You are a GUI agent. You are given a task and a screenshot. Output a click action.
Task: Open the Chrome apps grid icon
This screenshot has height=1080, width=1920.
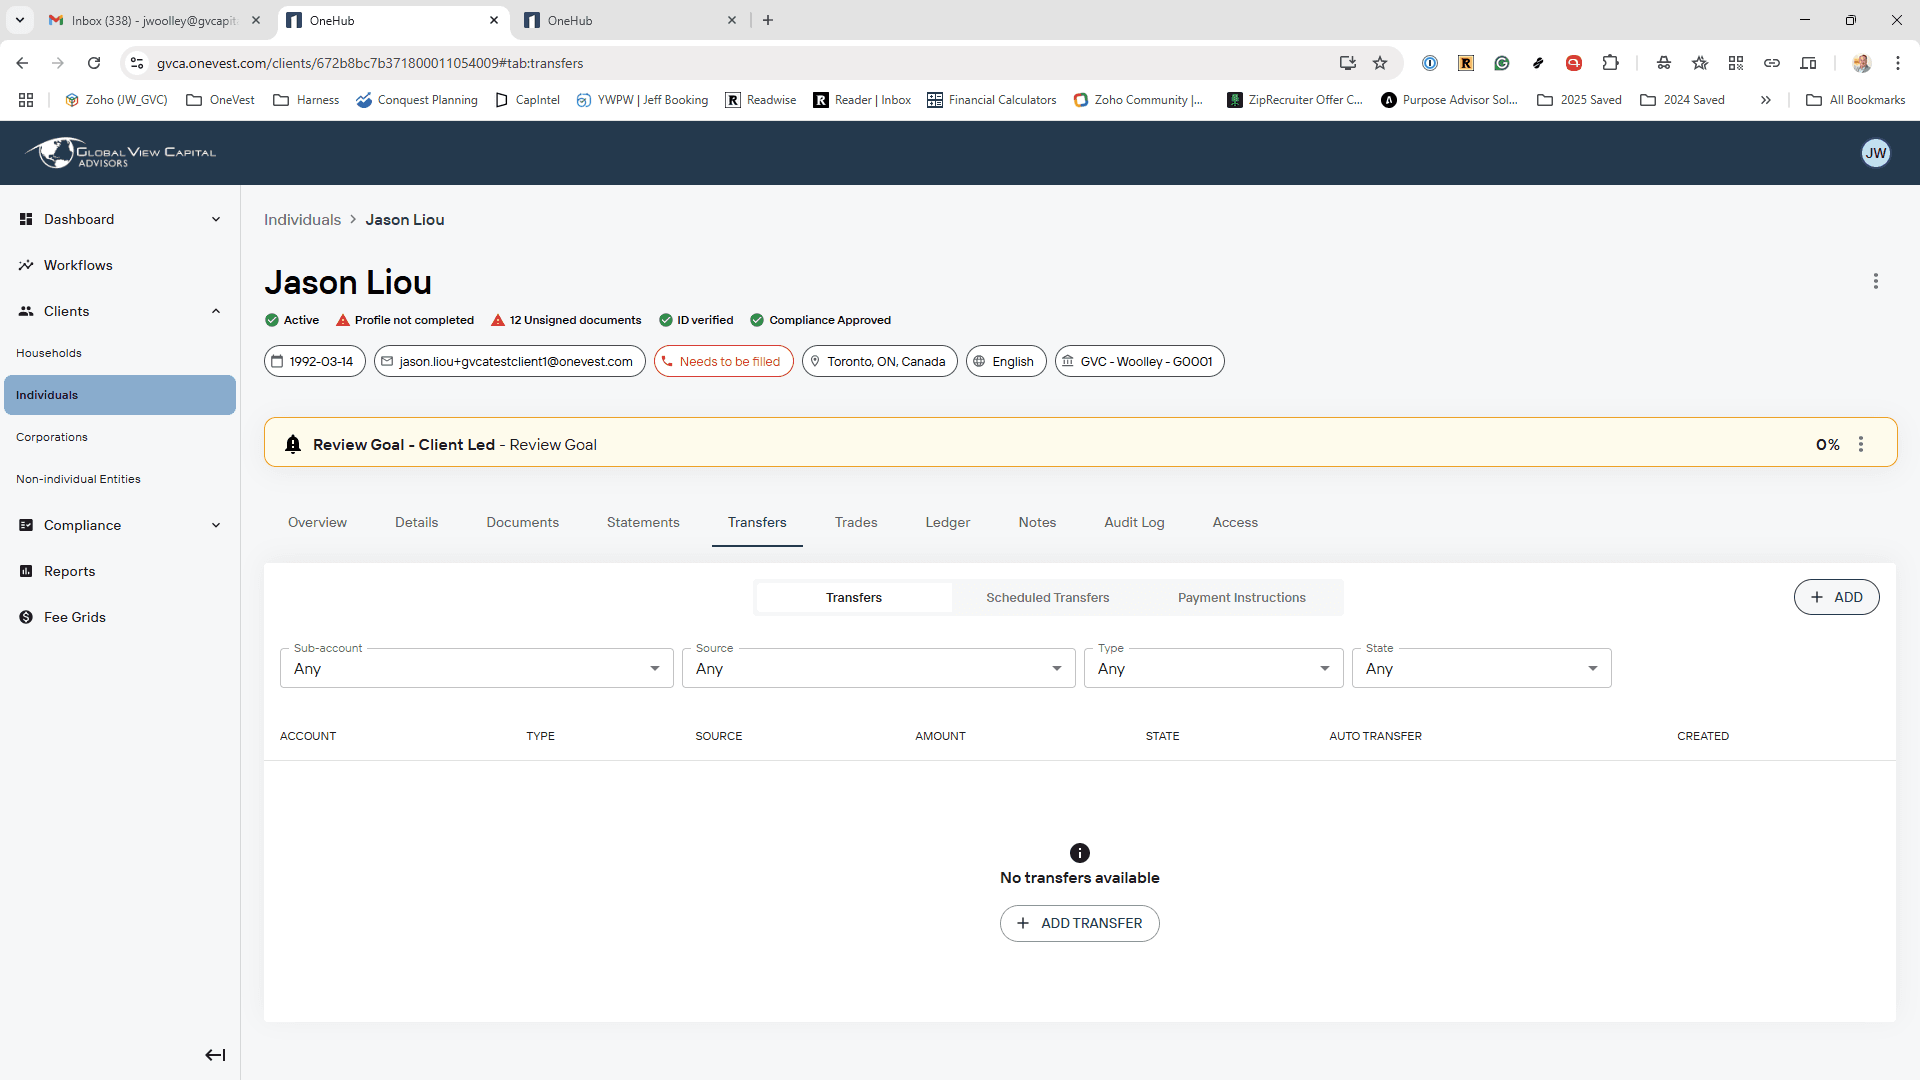26,100
